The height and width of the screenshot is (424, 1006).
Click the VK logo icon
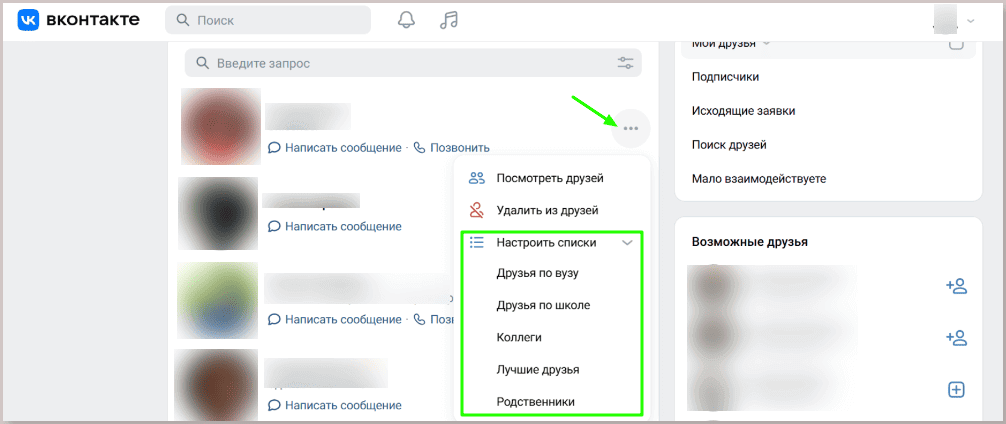click(x=28, y=21)
